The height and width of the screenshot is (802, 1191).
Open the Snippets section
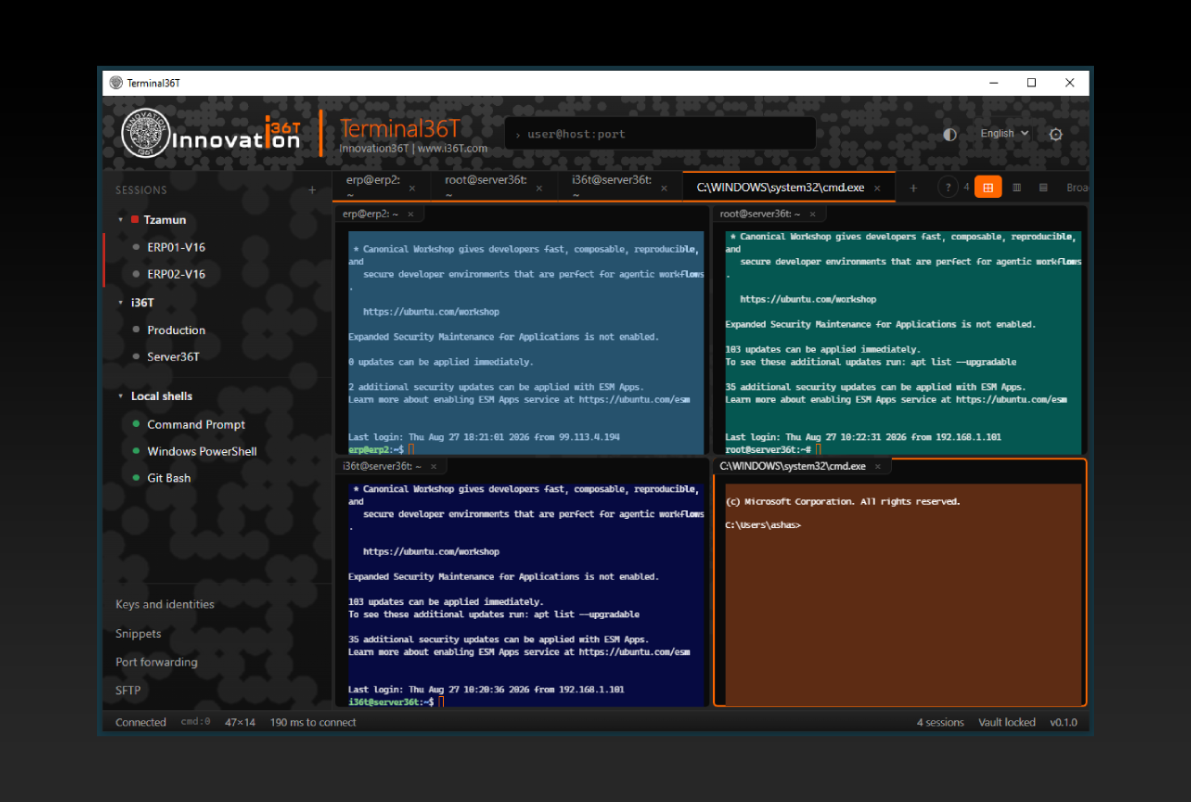[138, 633]
